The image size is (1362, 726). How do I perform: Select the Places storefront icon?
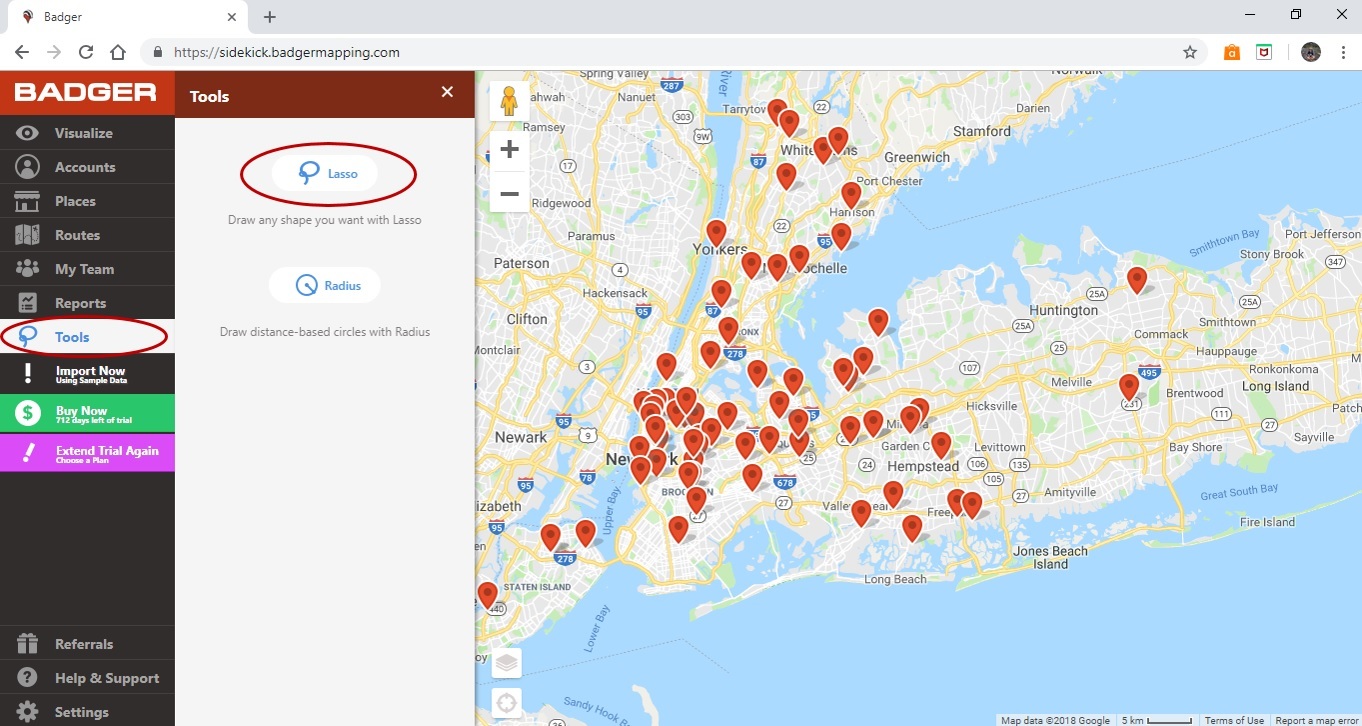28,201
